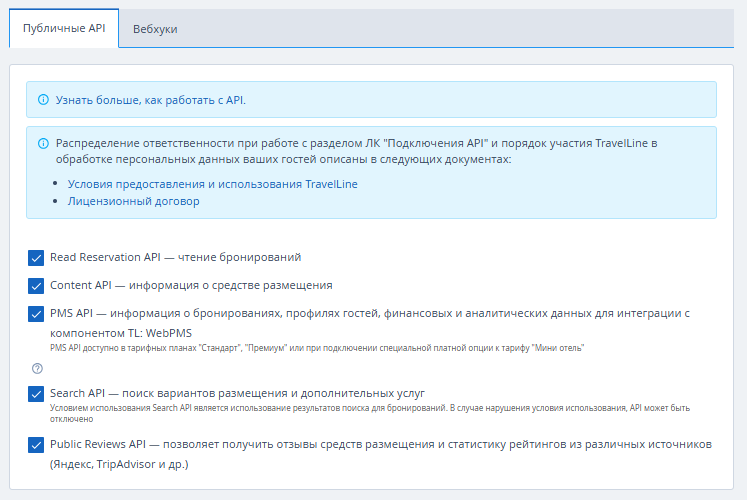
Task: Click info icon beside 'Узнать больше' banner
Action: (43, 100)
